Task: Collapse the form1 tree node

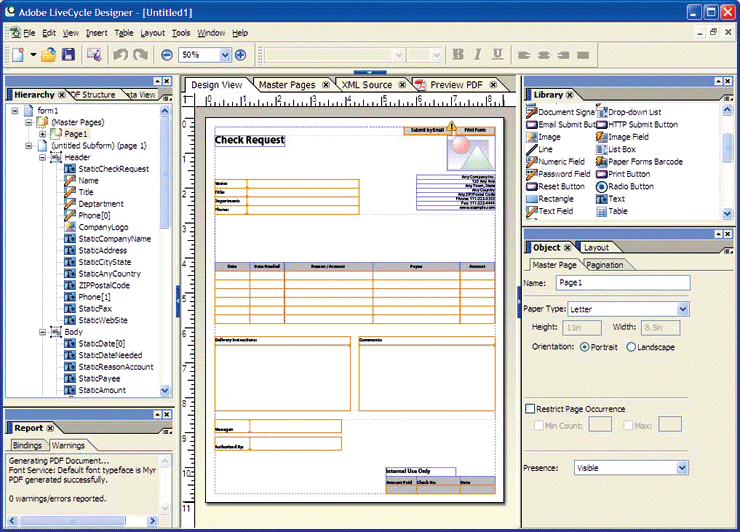Action: click(15, 110)
